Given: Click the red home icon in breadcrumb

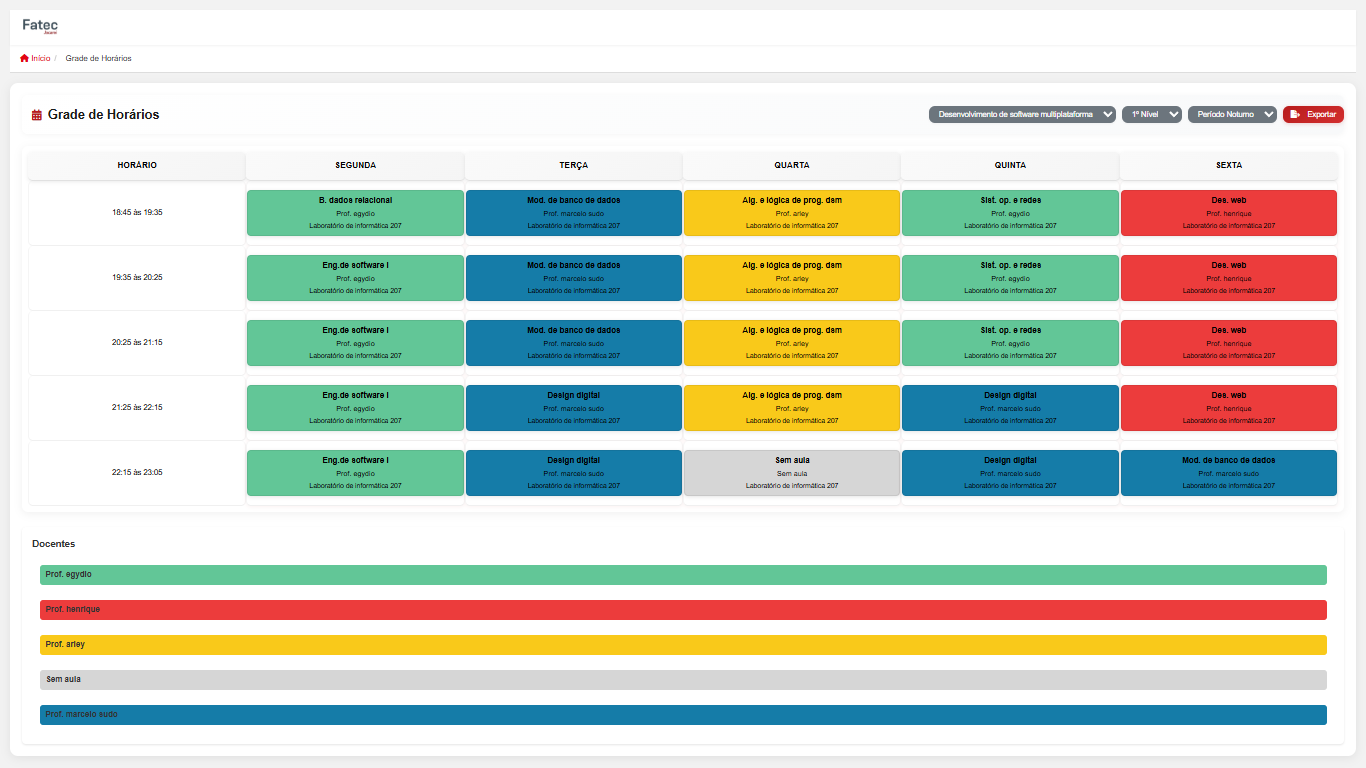Looking at the screenshot, I should (x=24, y=58).
